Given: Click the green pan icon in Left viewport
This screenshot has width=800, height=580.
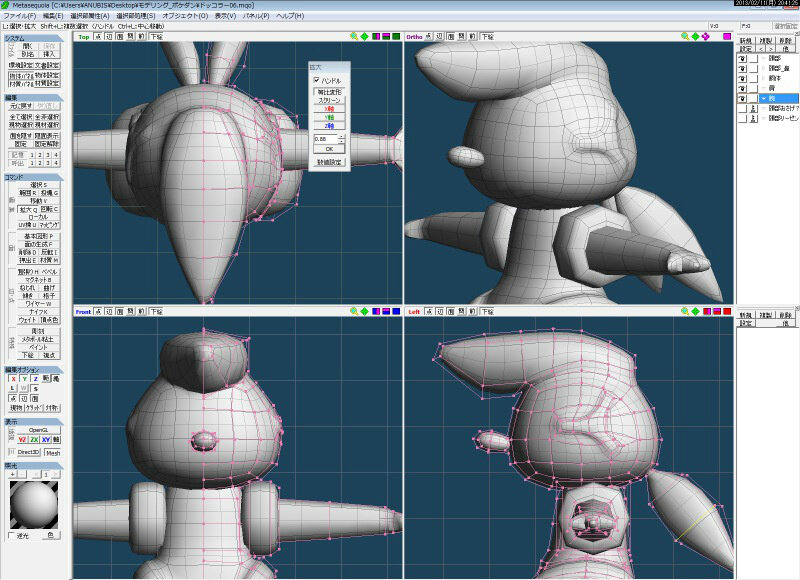Looking at the screenshot, I should (x=695, y=311).
